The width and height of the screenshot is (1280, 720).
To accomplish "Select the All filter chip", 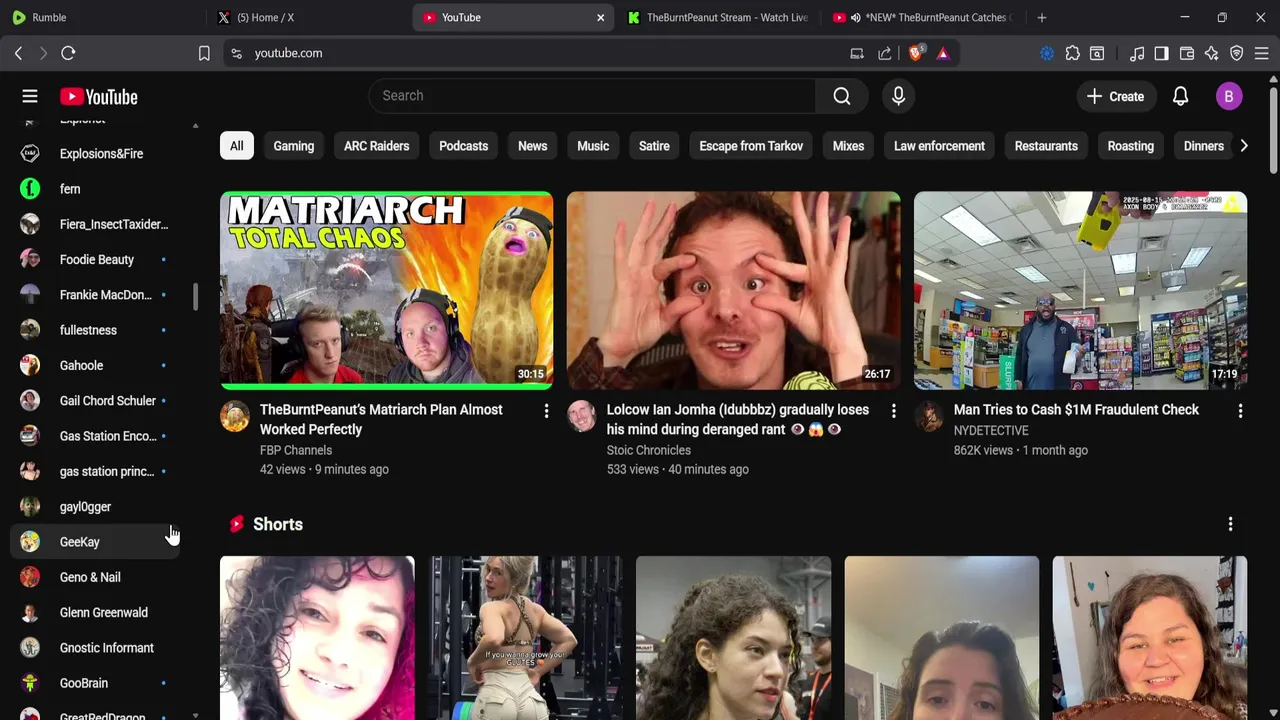I will (237, 146).
